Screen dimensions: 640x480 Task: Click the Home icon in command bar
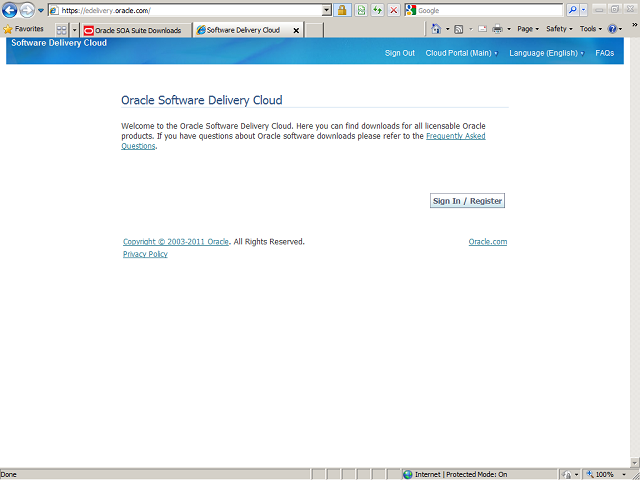pos(436,30)
